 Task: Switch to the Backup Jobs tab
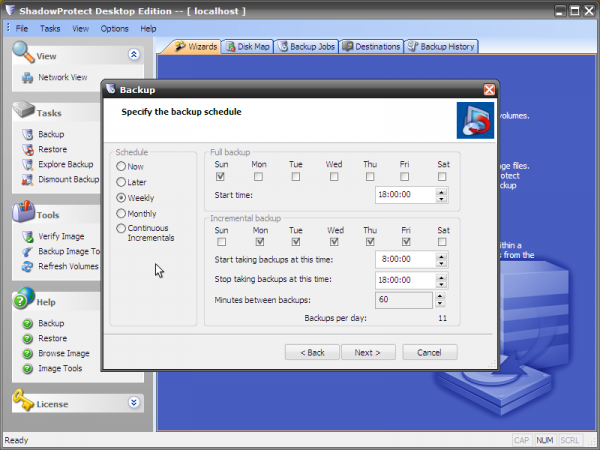(307, 47)
